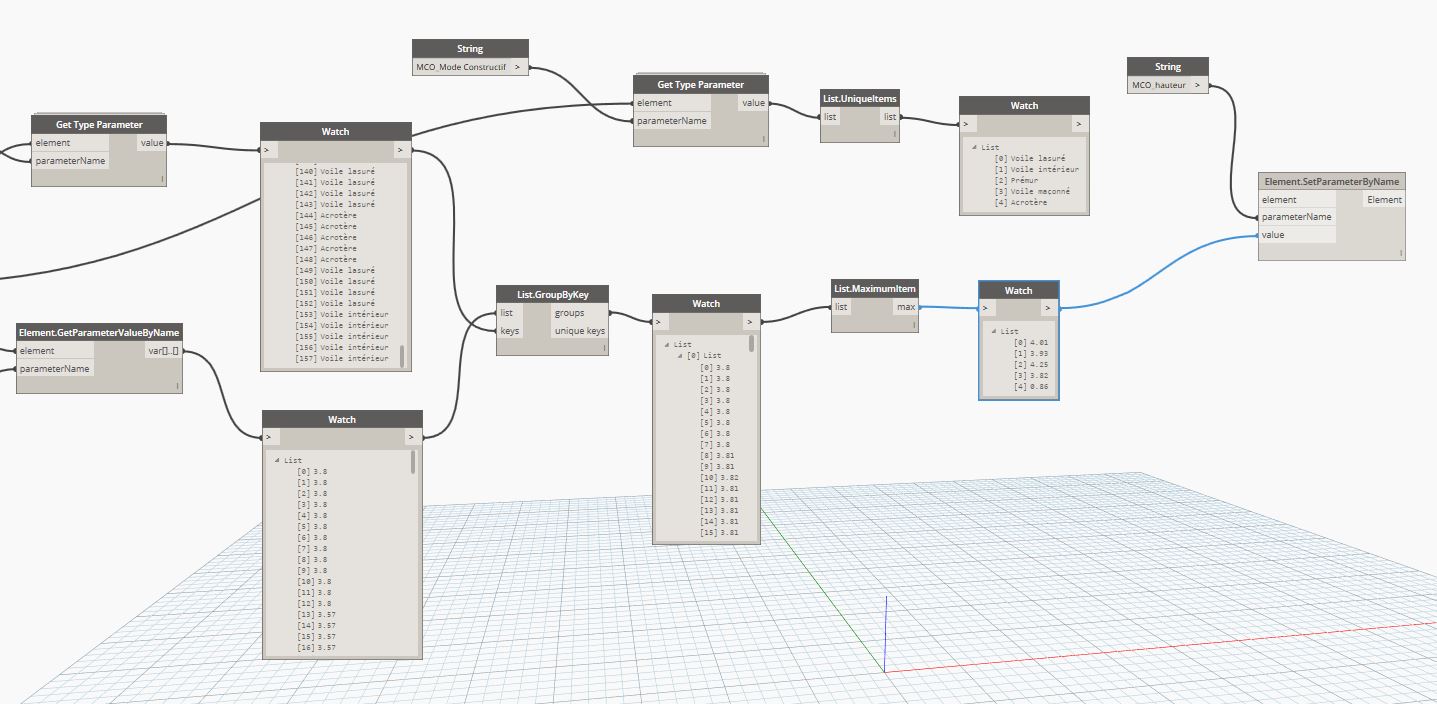Viewport: 1437px width, 704px height.
Task: Click 'max' output port of List.MaximumItem
Action: click(x=905, y=307)
